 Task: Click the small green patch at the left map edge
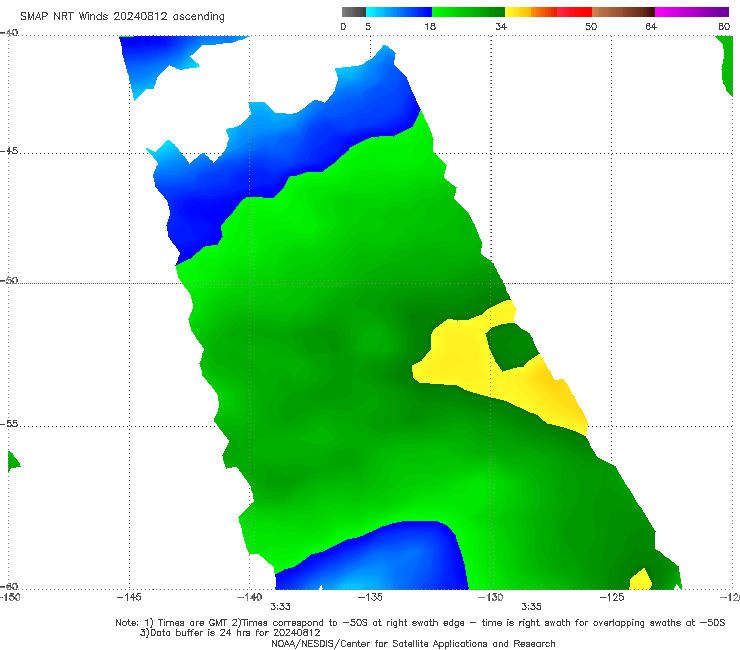(x=13, y=461)
